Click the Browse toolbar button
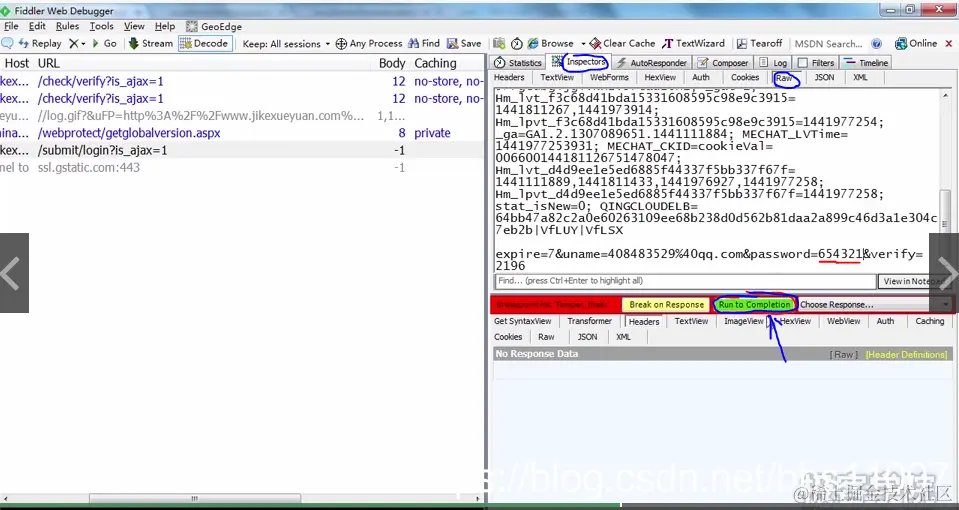Image resolution: width=959 pixels, height=510 pixels. (x=550, y=43)
